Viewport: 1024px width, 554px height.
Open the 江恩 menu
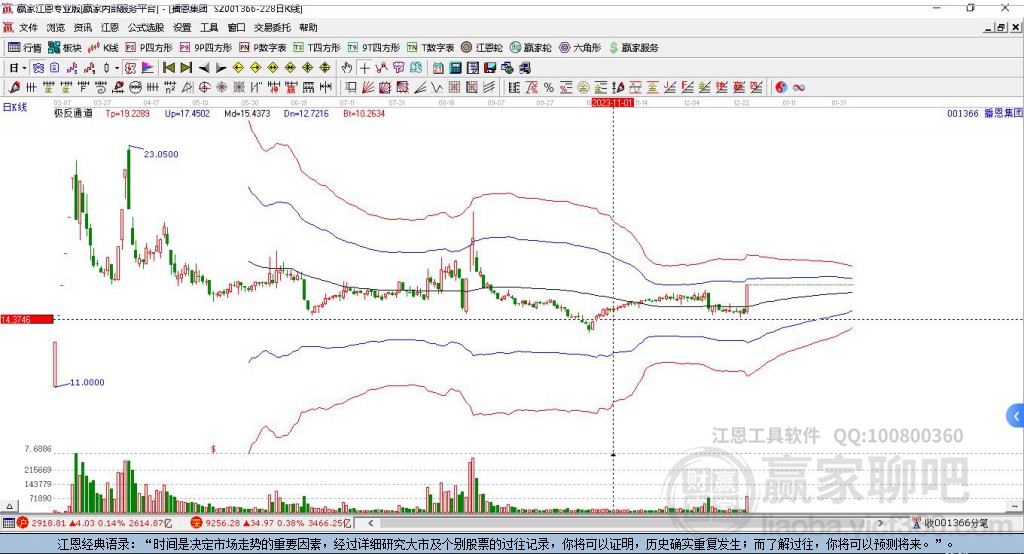pyautogui.click(x=110, y=27)
